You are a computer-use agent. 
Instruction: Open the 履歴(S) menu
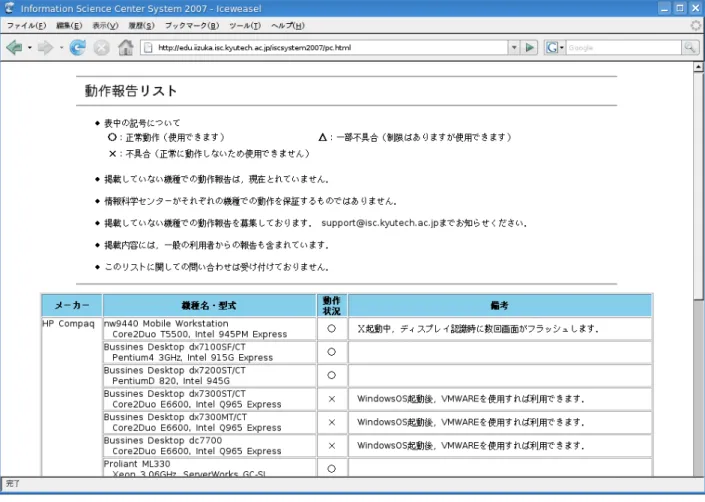coord(141,26)
